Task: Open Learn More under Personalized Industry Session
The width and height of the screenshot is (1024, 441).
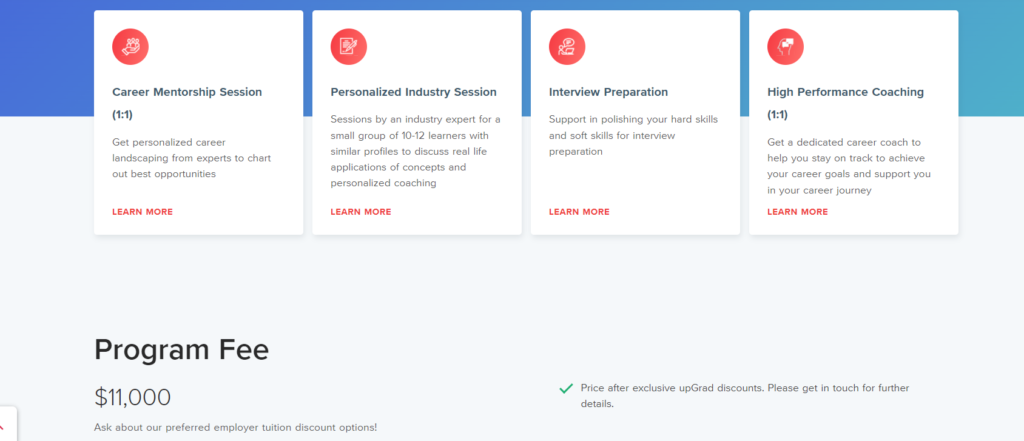Action: (361, 212)
